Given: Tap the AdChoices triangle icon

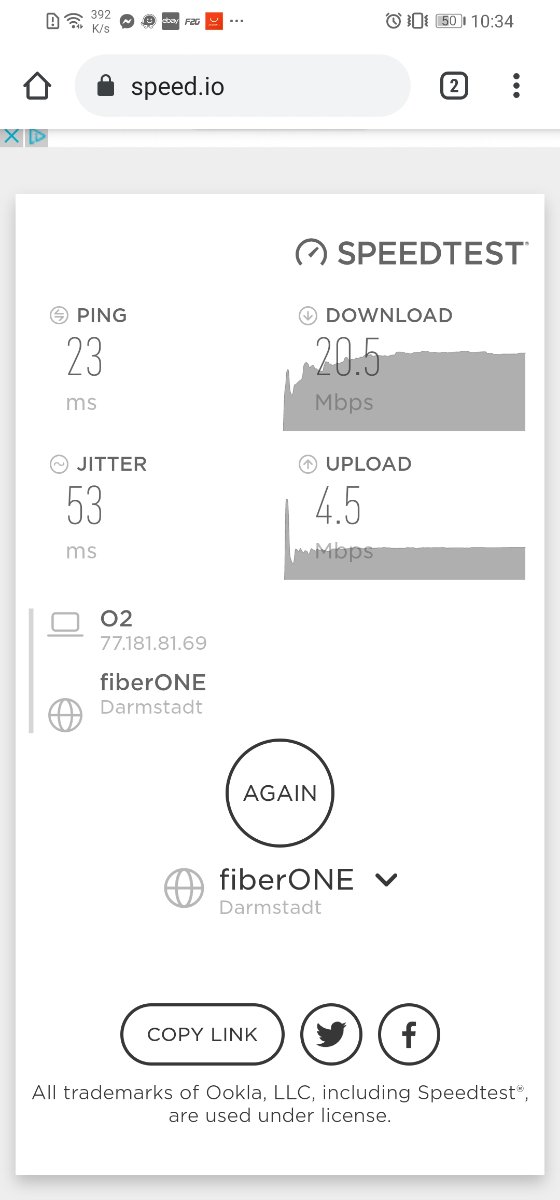Looking at the screenshot, I should (x=36, y=136).
